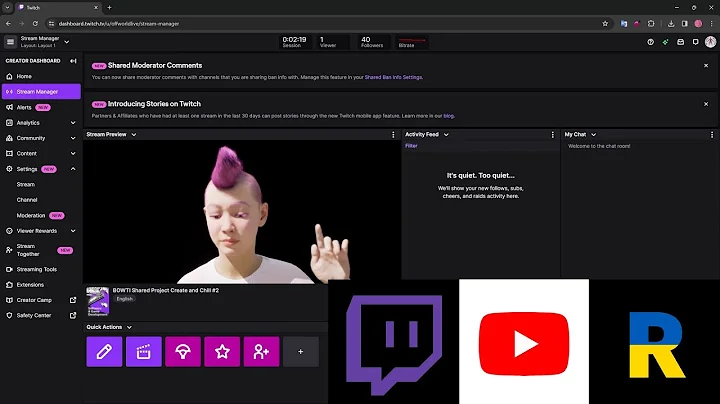Open Moderation settings sub-item
This screenshot has height=404, width=720.
point(31,215)
